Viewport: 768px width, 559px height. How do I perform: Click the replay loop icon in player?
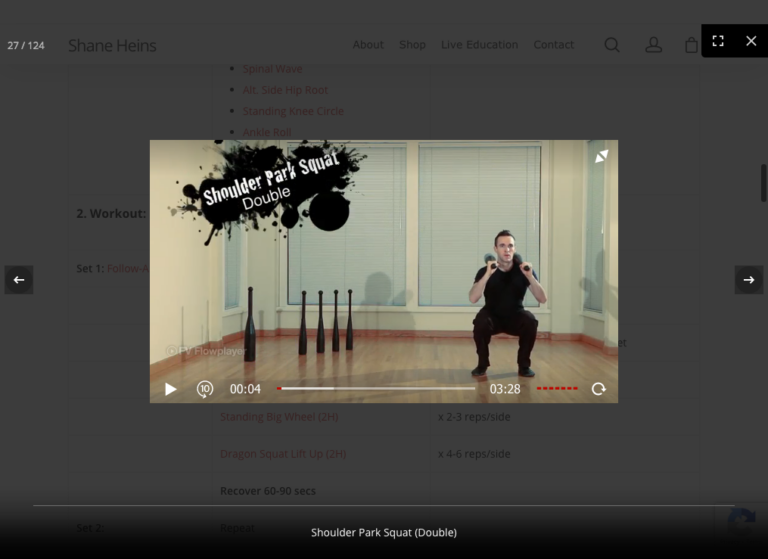tap(599, 389)
